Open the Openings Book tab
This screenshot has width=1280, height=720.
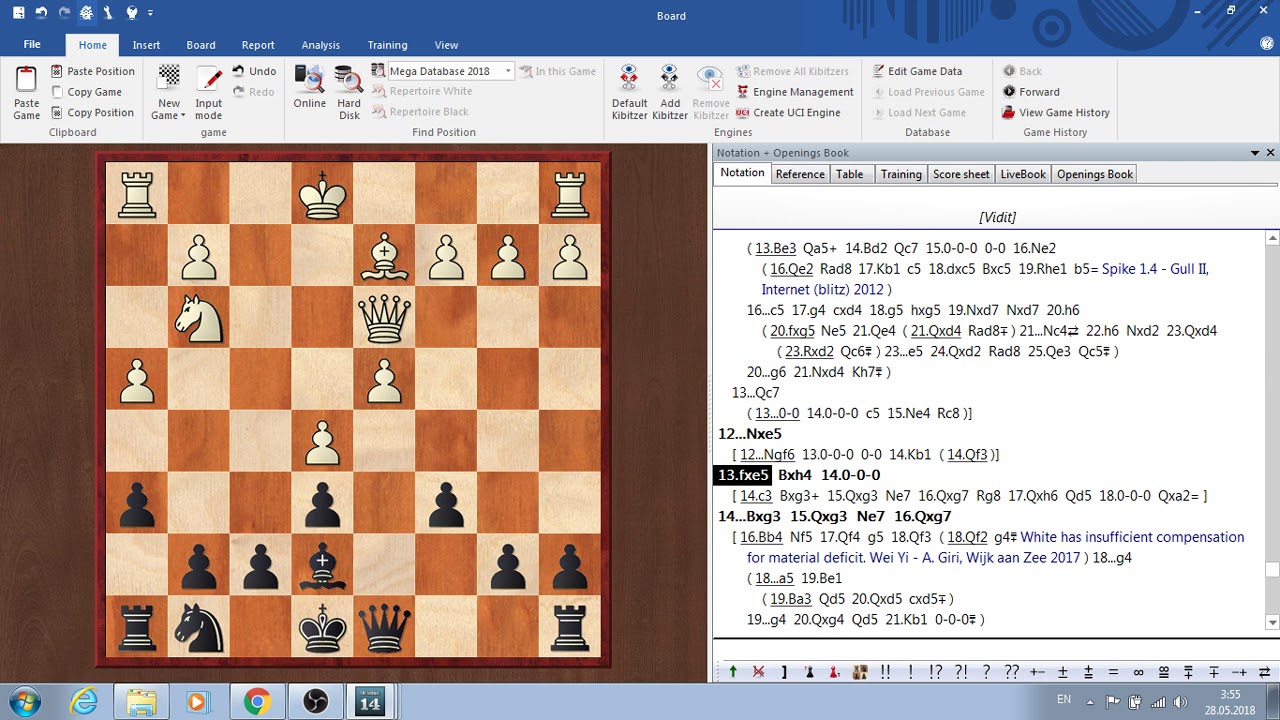pyautogui.click(x=1095, y=174)
